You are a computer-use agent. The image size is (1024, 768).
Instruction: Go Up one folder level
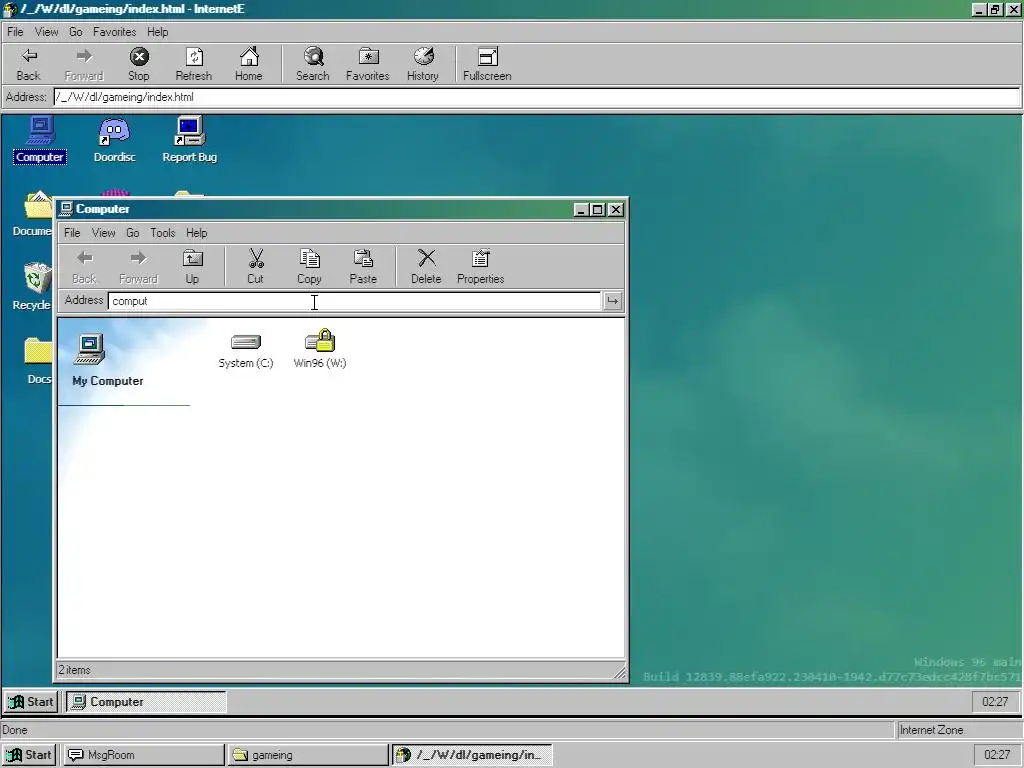click(192, 267)
